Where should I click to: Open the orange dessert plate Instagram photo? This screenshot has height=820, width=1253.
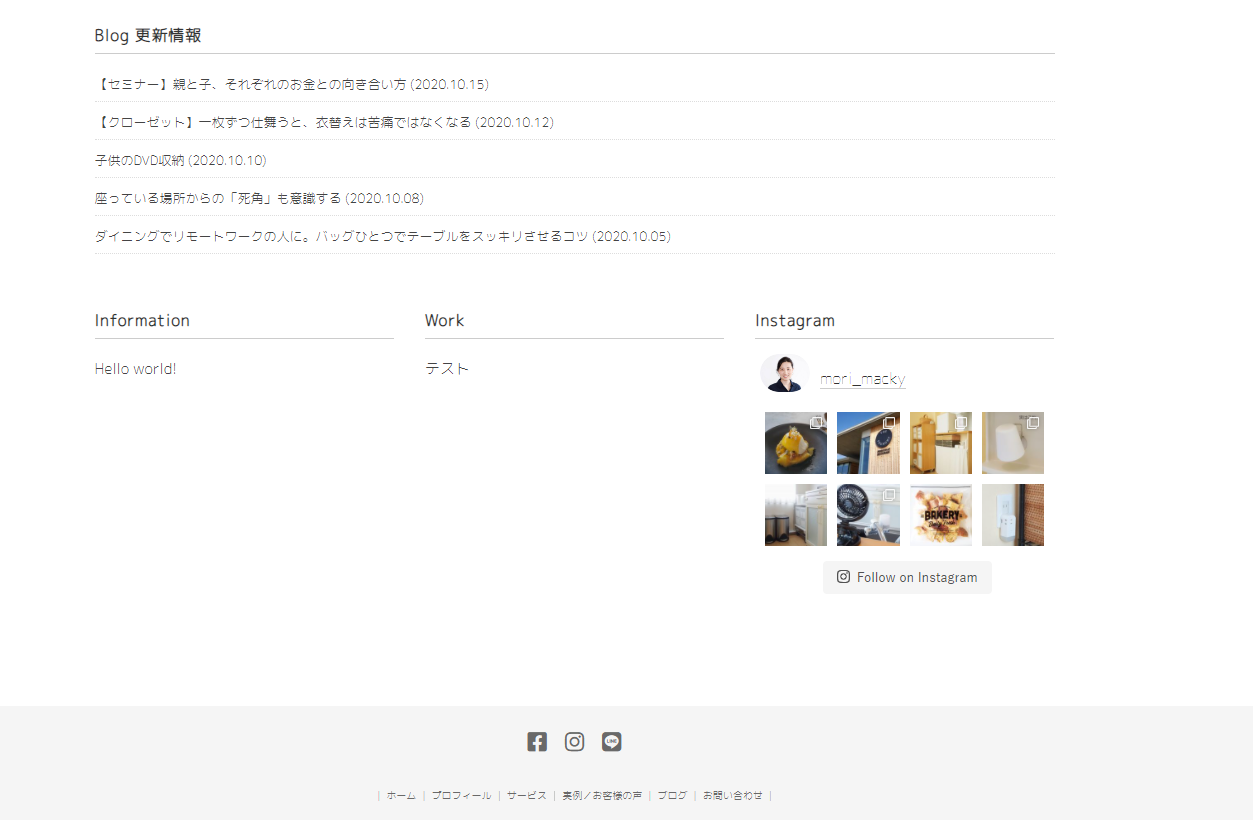pos(796,443)
